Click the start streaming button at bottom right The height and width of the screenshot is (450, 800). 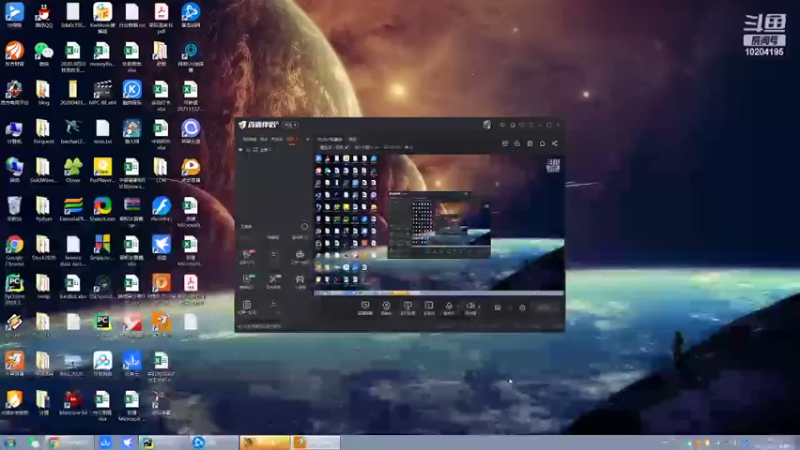545,307
